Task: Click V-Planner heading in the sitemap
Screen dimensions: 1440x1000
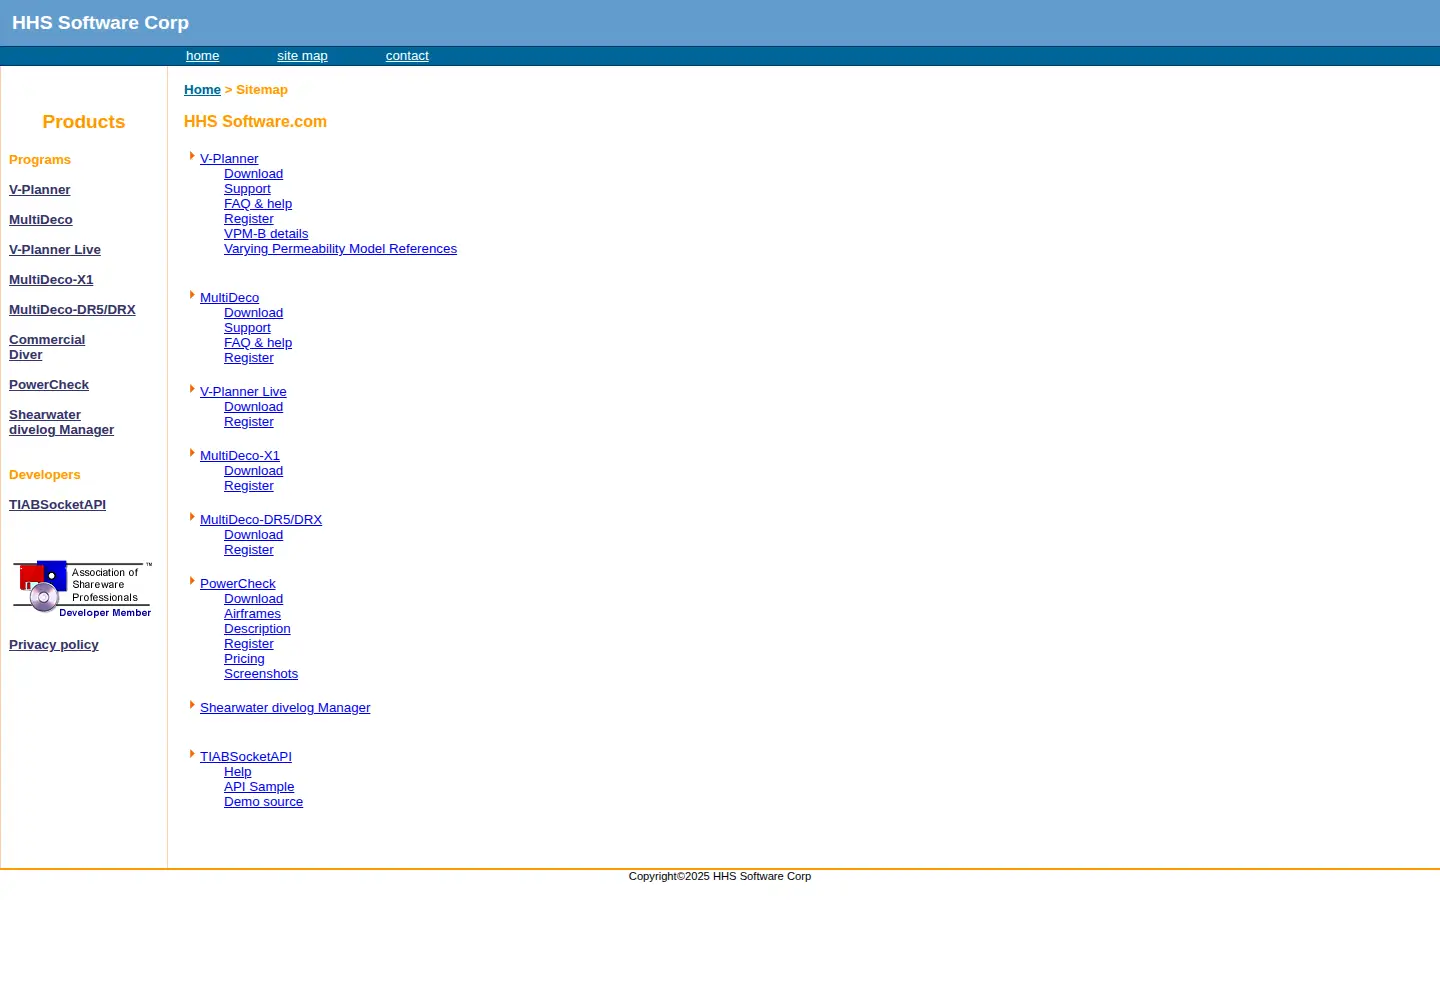Action: 229,159
